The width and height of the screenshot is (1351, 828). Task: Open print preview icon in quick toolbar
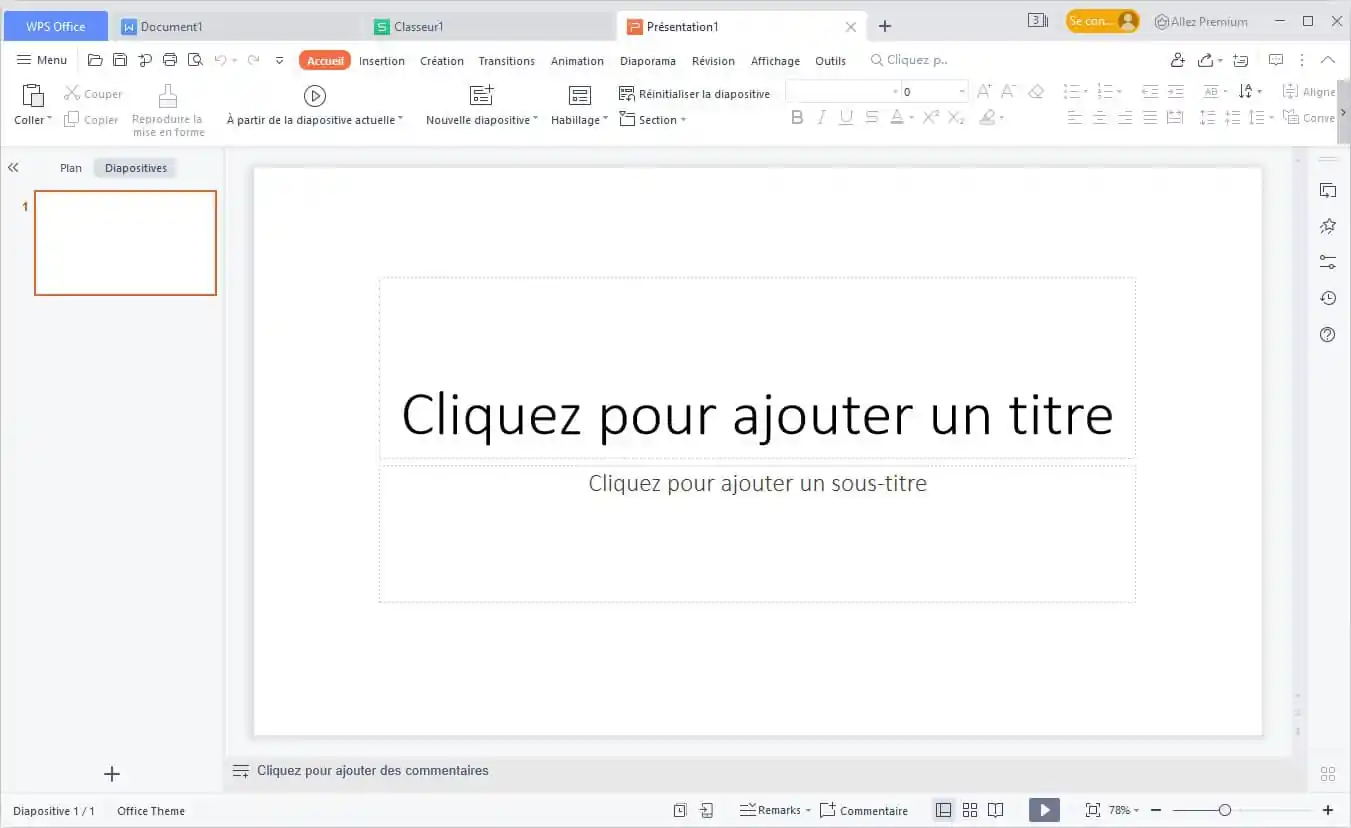tap(195, 60)
